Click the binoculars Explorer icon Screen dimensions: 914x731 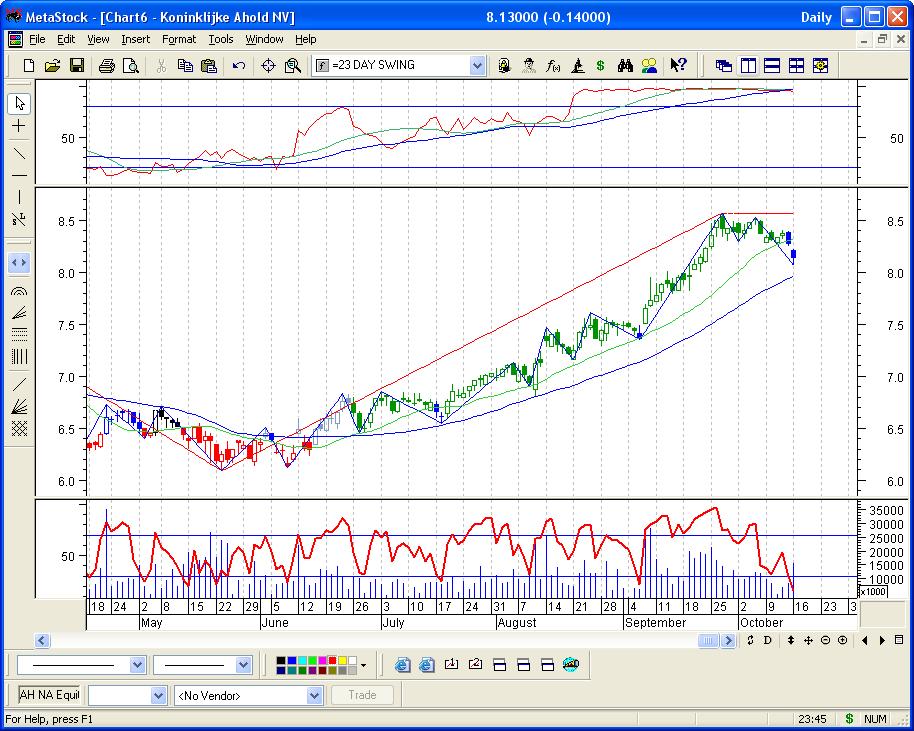[x=625, y=66]
